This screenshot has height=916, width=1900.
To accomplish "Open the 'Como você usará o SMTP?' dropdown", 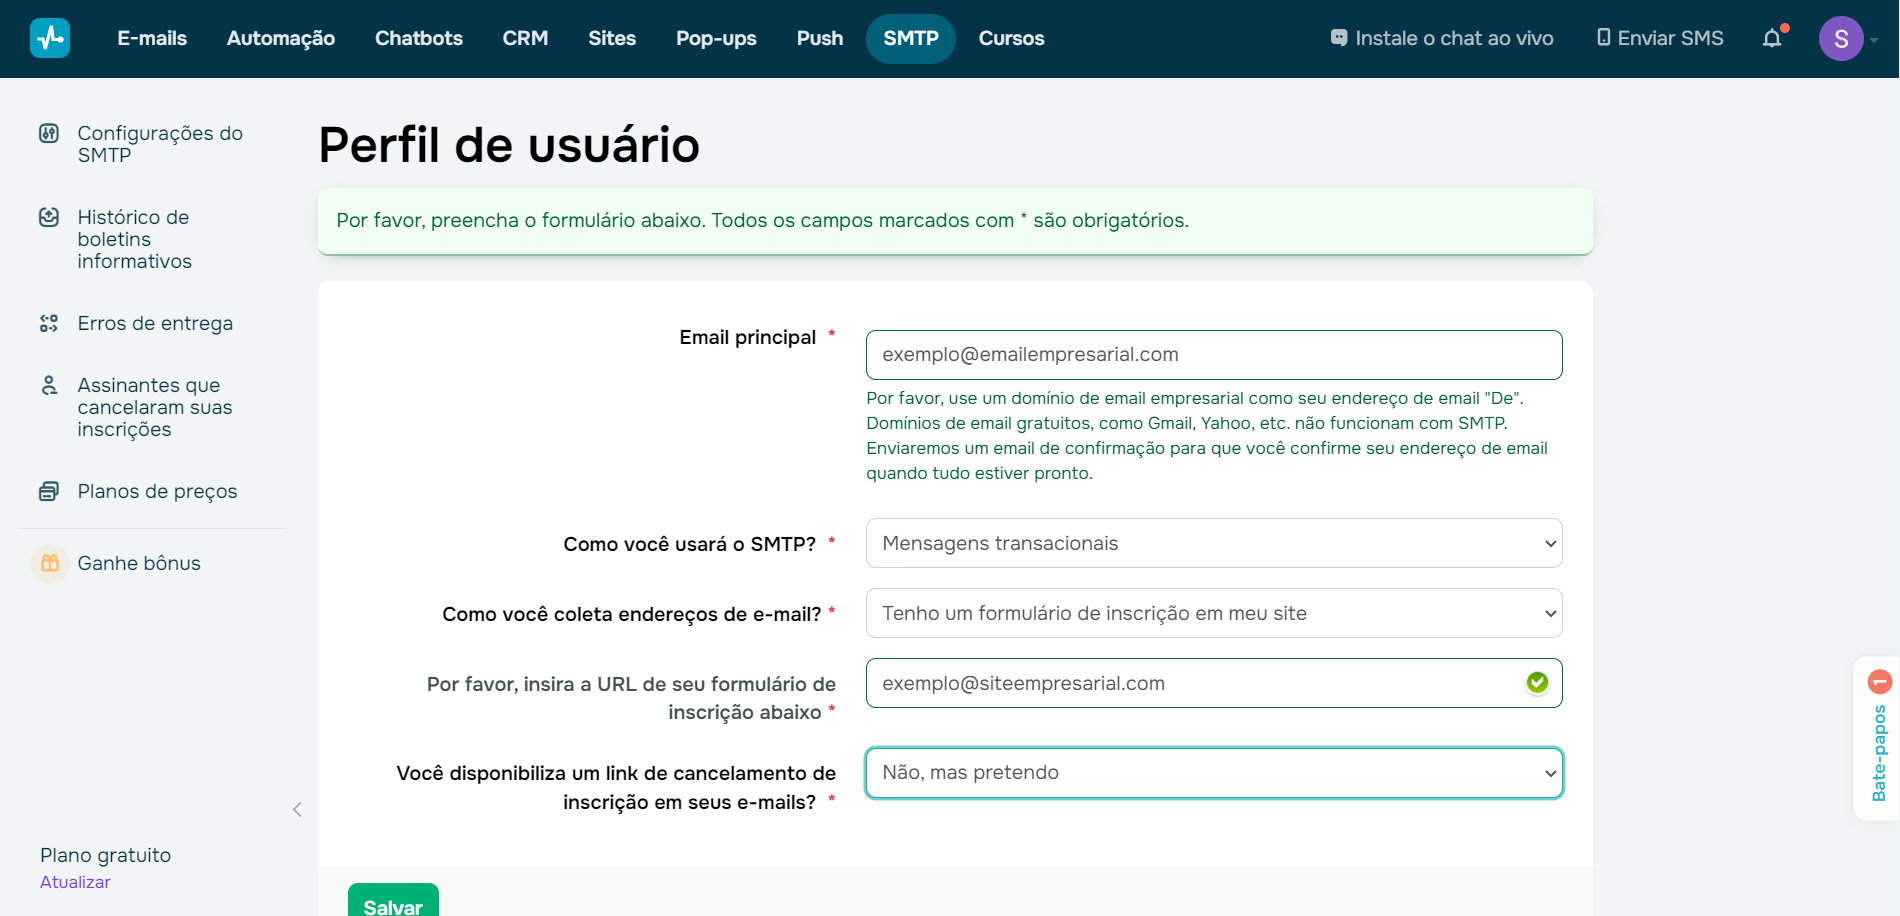I will tap(1214, 543).
